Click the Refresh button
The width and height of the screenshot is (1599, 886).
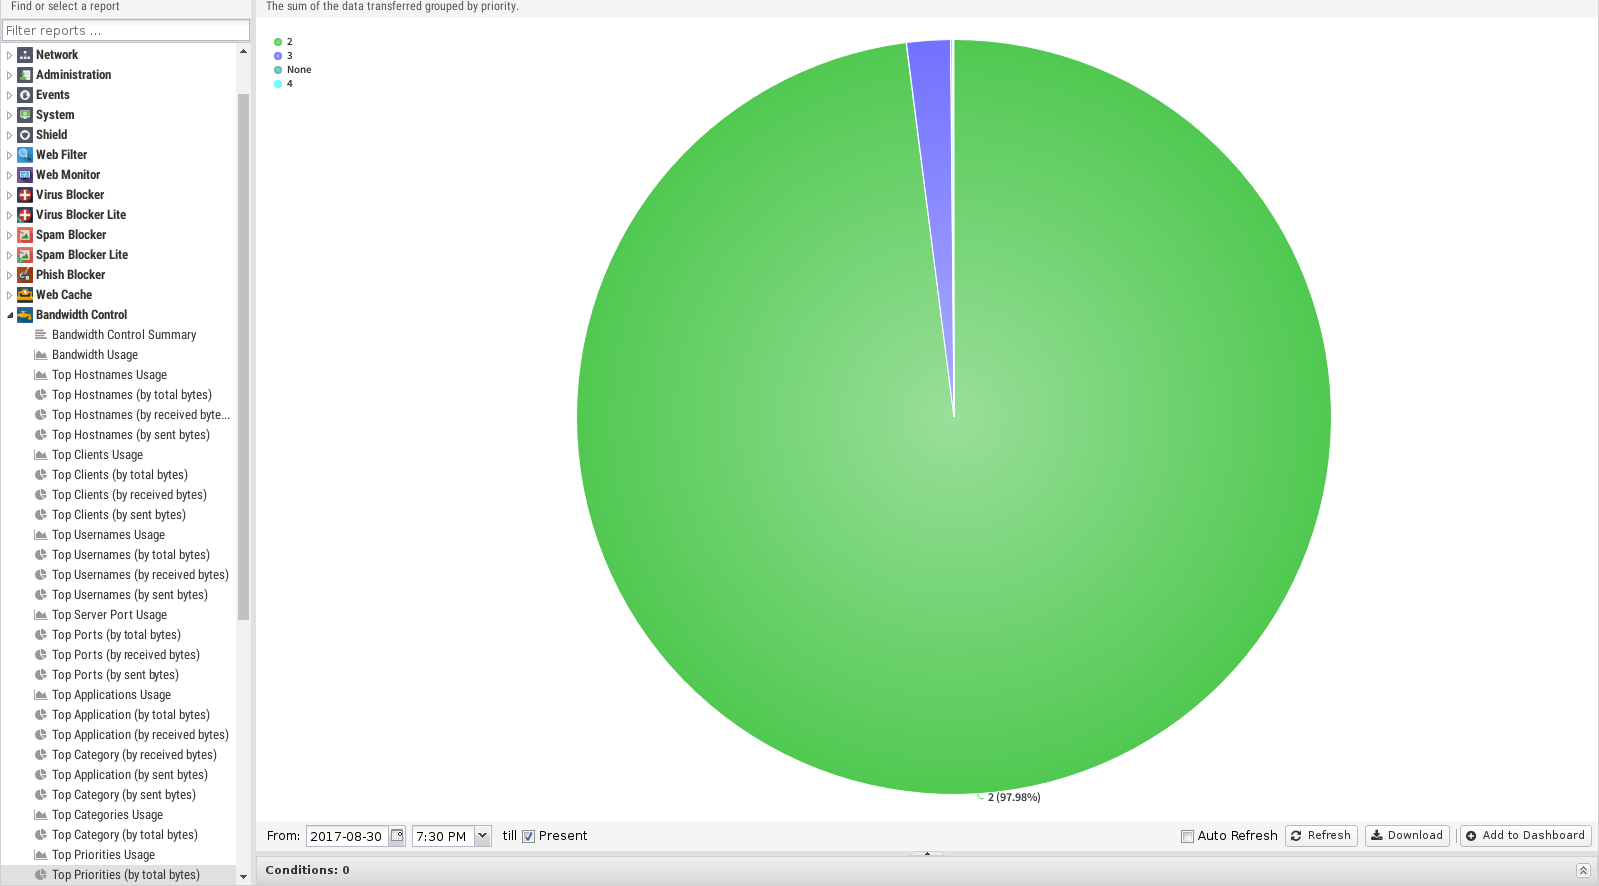coord(1321,836)
